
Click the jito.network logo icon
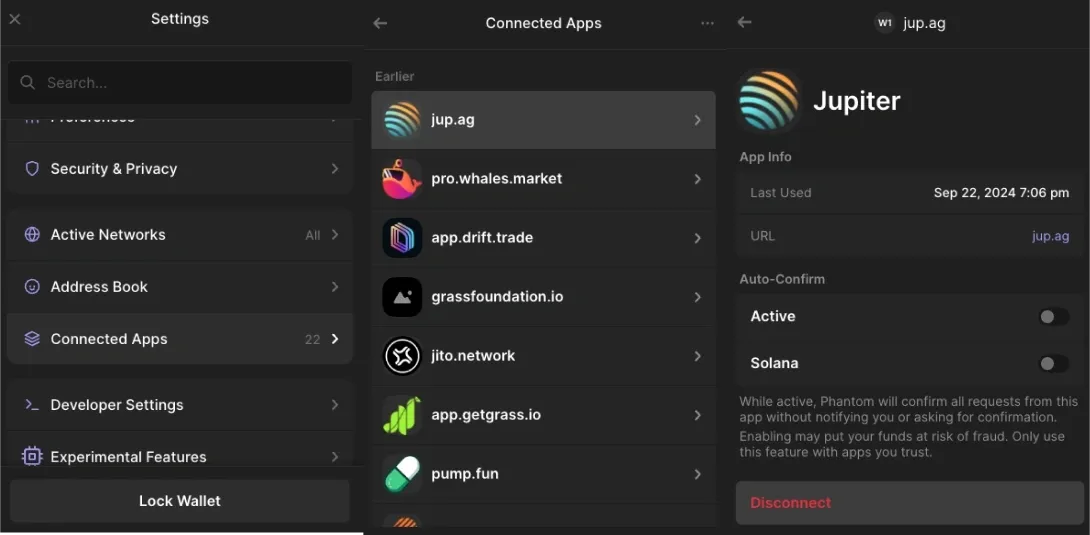(x=402, y=356)
